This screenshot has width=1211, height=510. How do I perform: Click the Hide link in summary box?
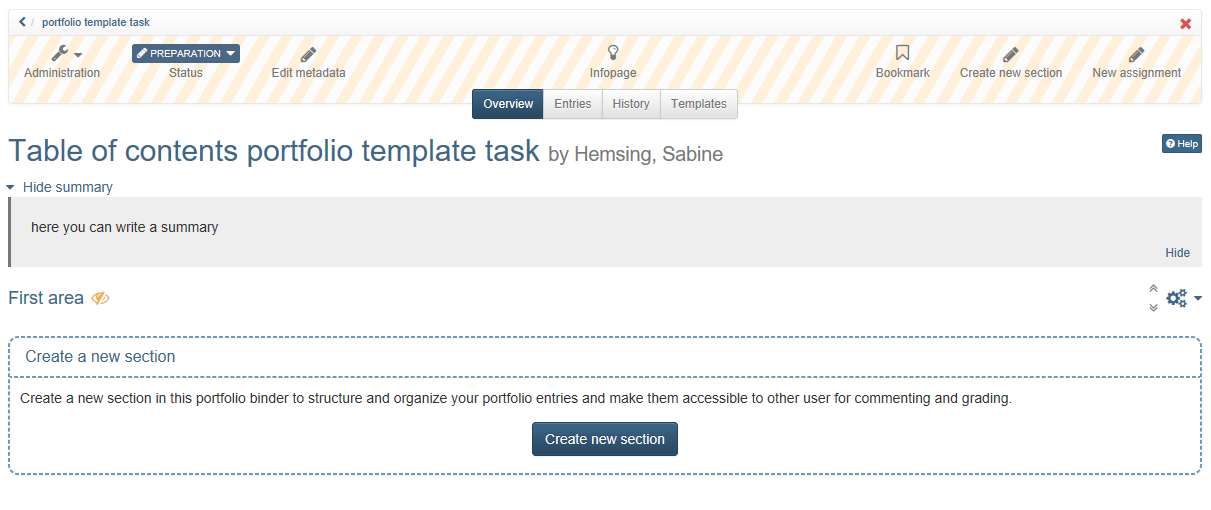point(1177,253)
